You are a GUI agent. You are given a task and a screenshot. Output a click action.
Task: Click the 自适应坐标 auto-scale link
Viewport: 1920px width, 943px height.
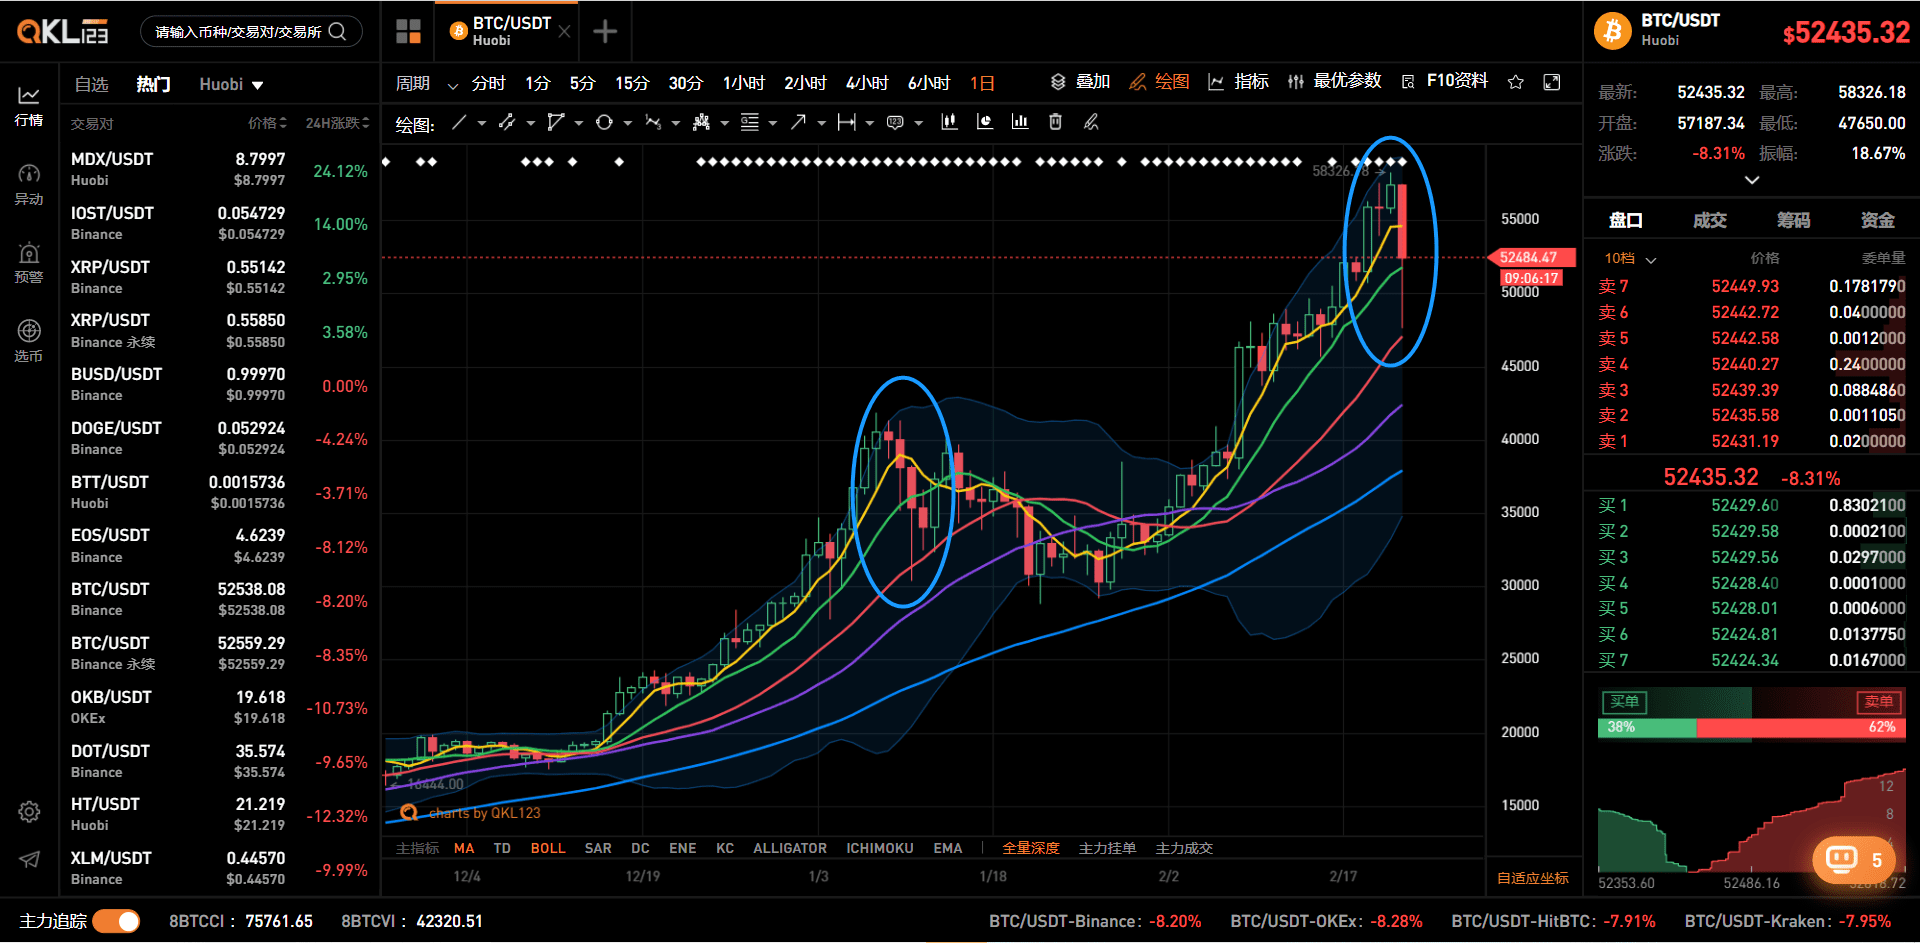(x=1533, y=878)
